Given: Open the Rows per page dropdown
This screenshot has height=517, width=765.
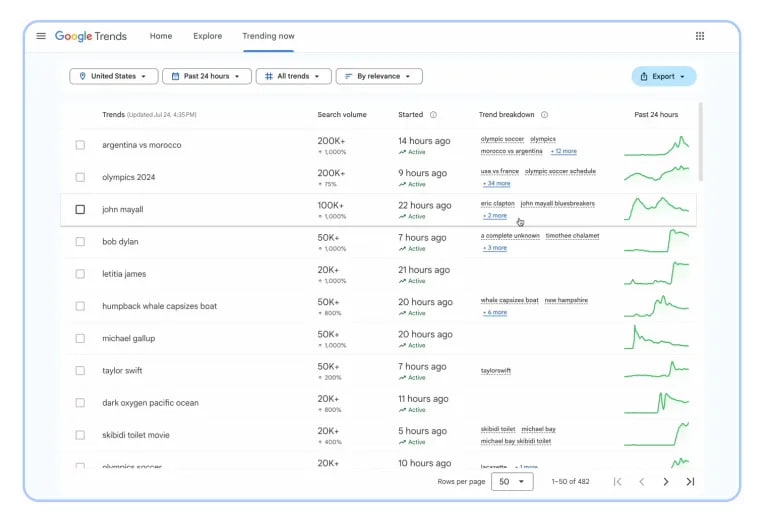Looking at the screenshot, I should [x=512, y=482].
